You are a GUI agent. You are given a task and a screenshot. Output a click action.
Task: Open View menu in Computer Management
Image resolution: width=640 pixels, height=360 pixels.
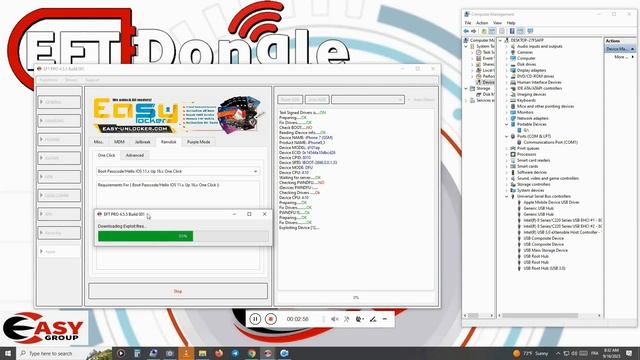pos(497,23)
